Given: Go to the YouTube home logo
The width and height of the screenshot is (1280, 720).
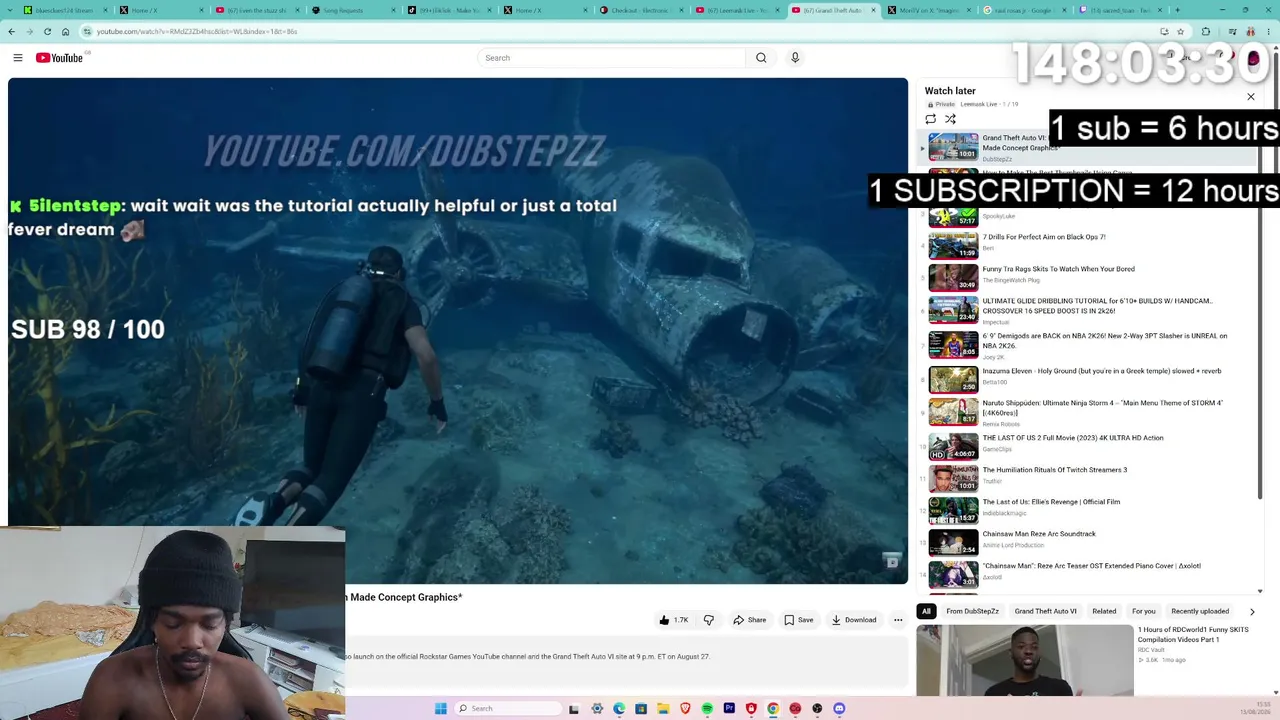Looking at the screenshot, I should [x=59, y=58].
